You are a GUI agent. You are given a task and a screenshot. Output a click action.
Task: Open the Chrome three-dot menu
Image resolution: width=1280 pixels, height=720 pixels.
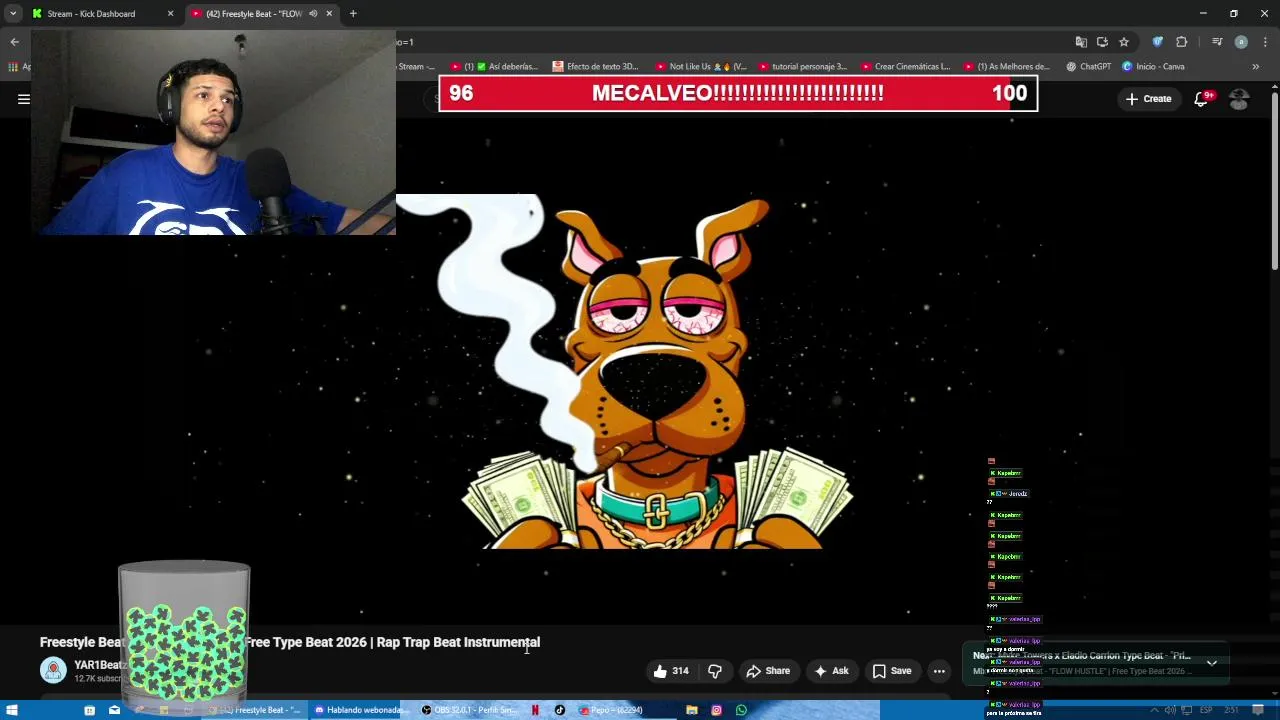pos(1265,42)
